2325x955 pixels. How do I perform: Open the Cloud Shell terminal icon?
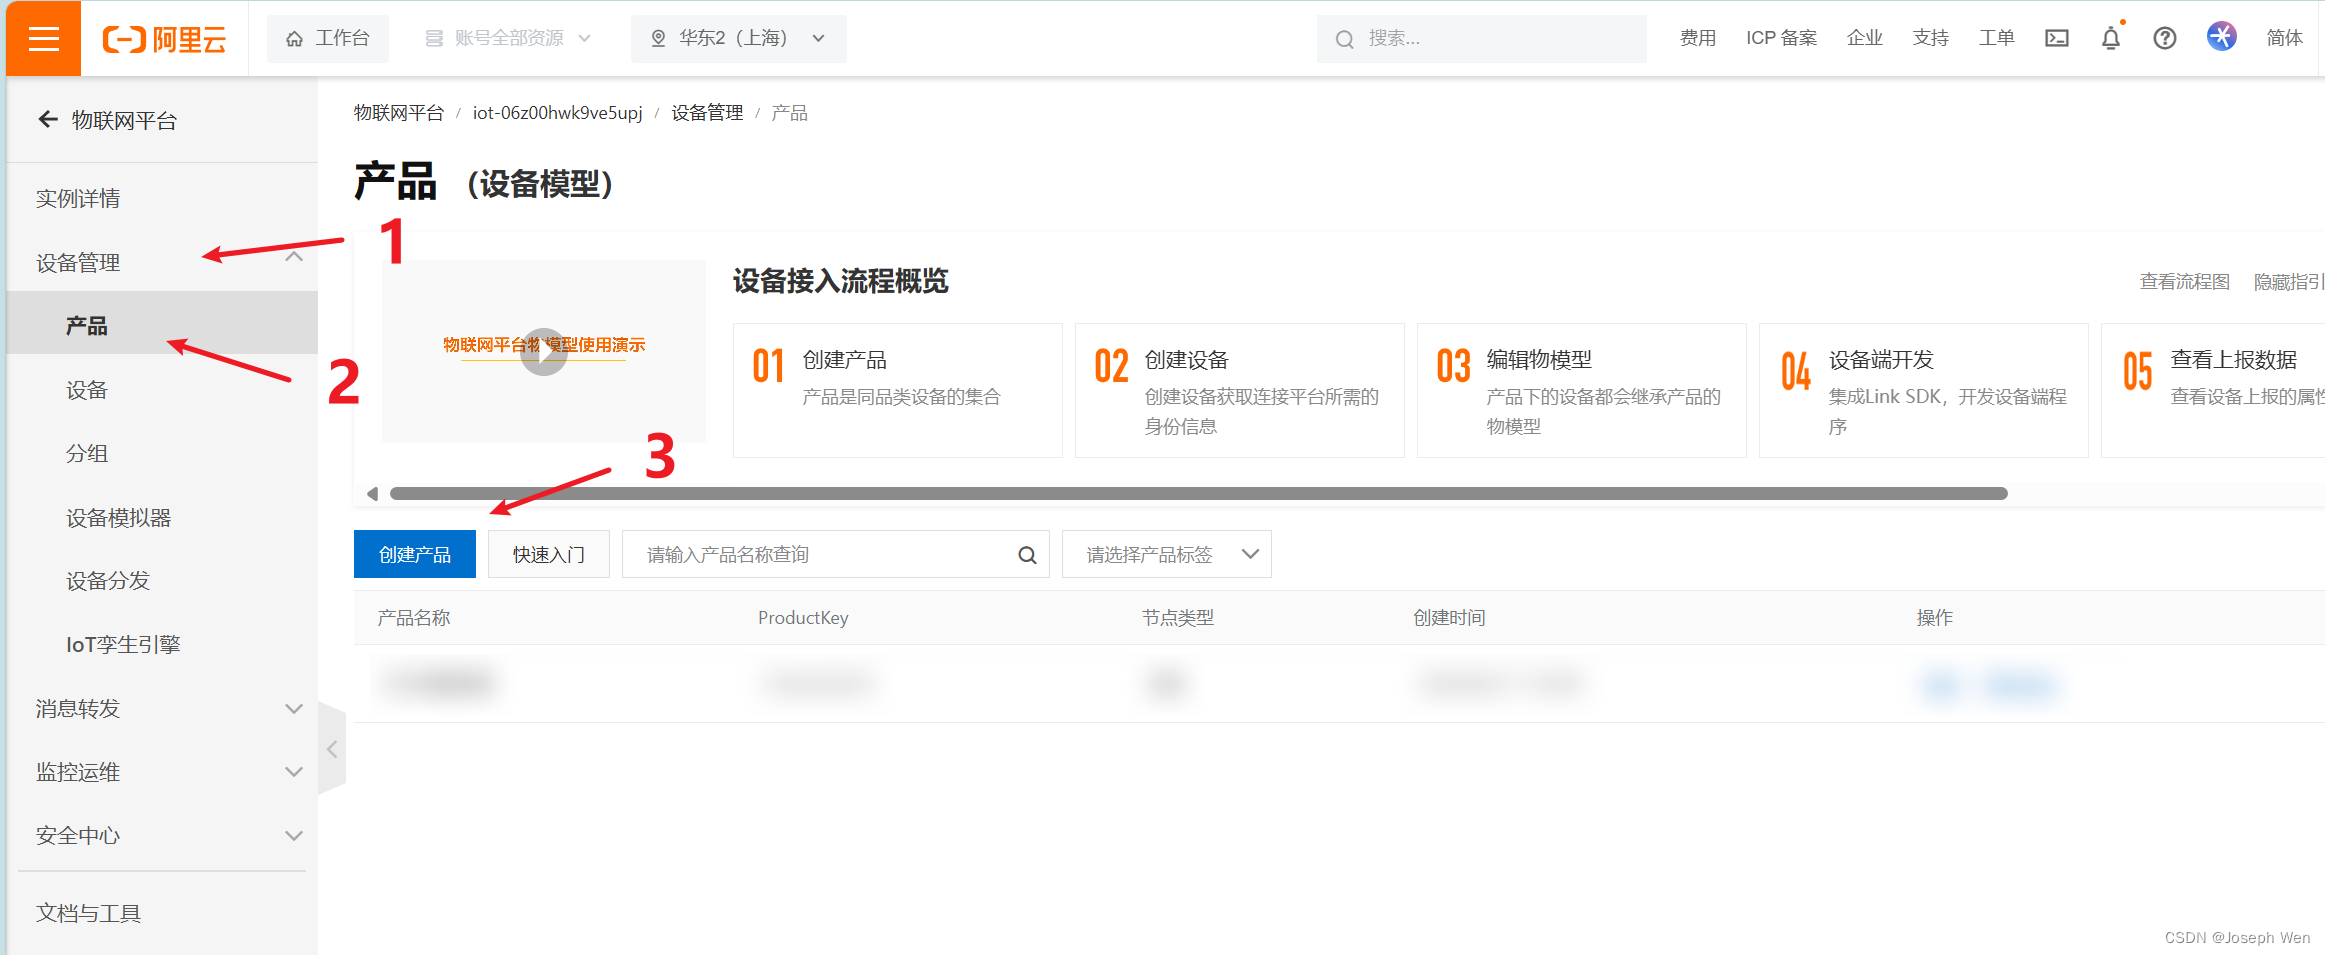(2056, 38)
